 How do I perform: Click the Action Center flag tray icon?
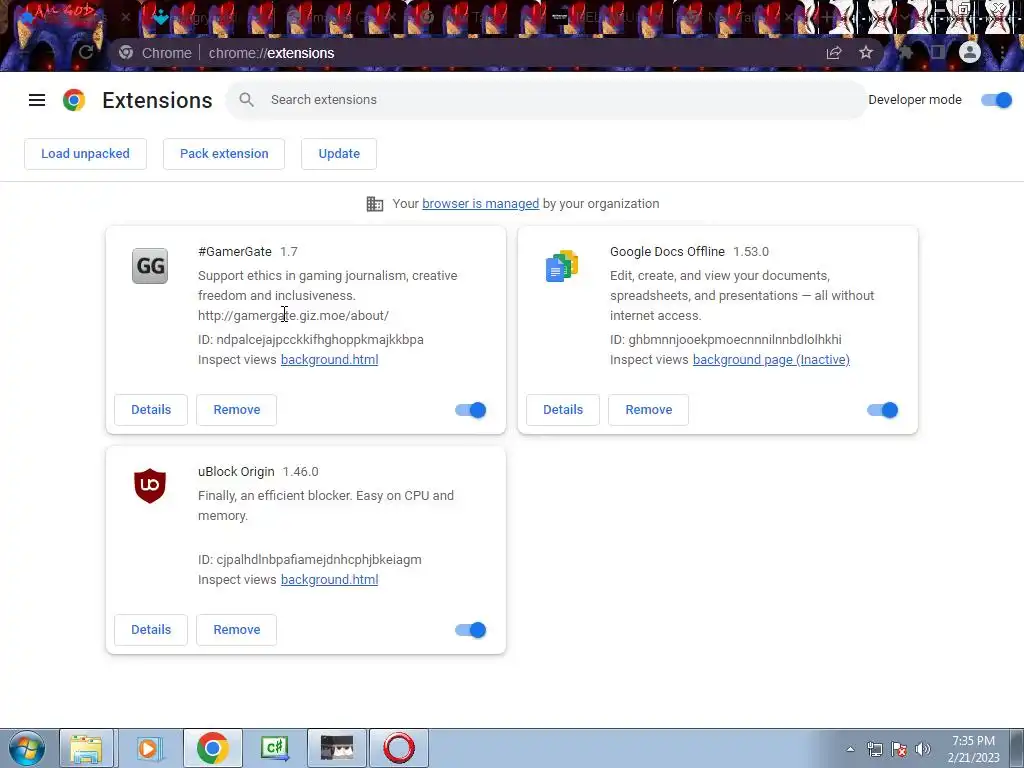(x=899, y=749)
